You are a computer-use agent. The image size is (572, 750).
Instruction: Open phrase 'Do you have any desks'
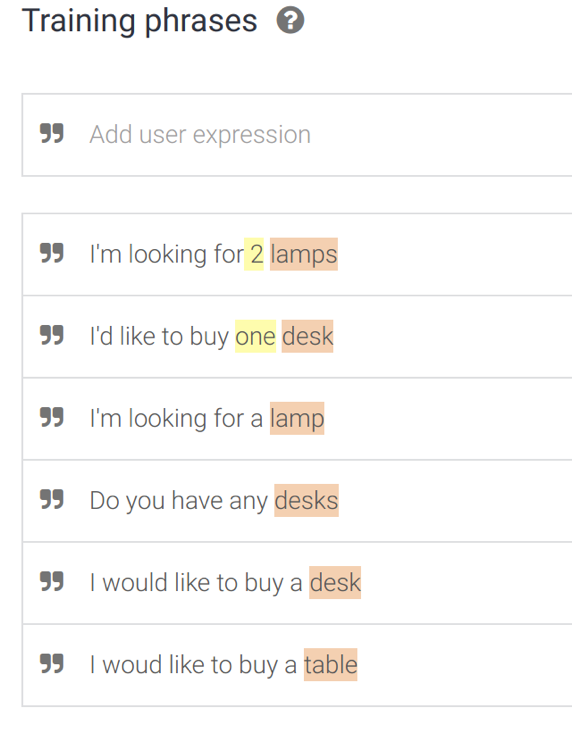(297, 501)
